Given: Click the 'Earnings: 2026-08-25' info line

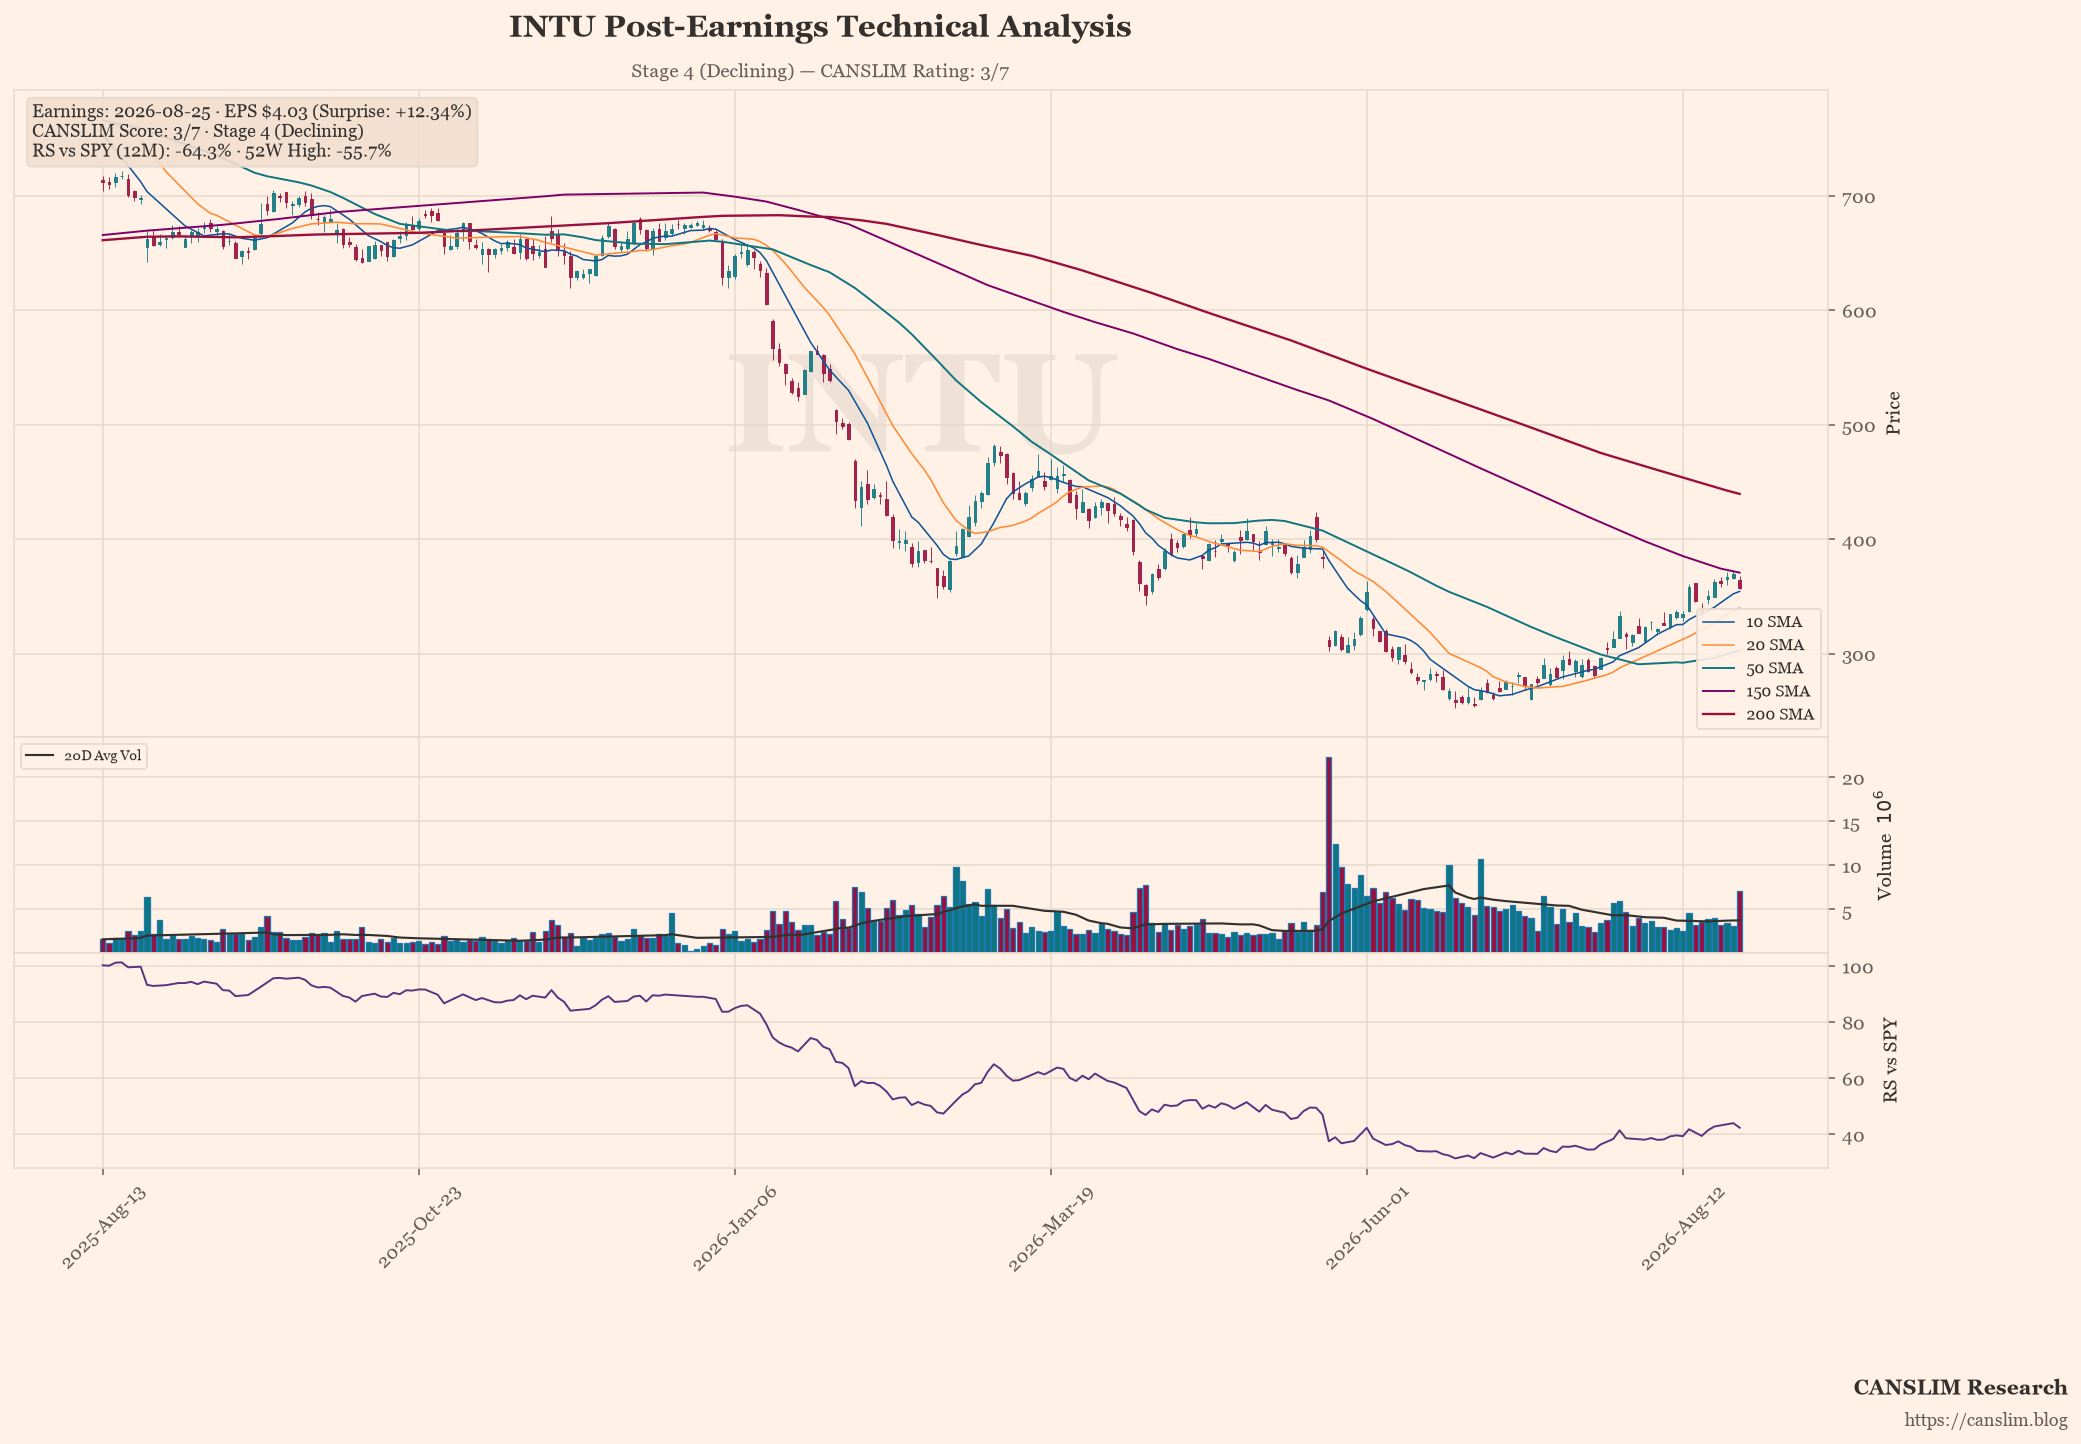Looking at the screenshot, I should [252, 111].
